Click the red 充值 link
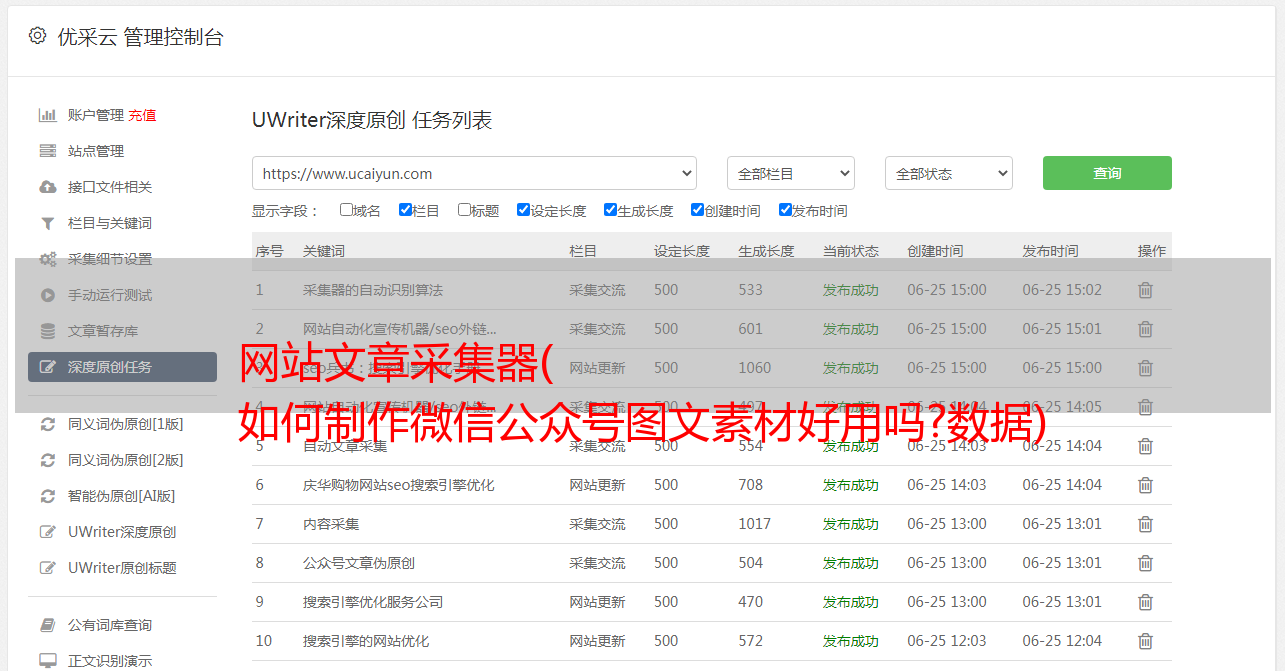Image resolution: width=1285 pixels, height=671 pixels. point(142,115)
